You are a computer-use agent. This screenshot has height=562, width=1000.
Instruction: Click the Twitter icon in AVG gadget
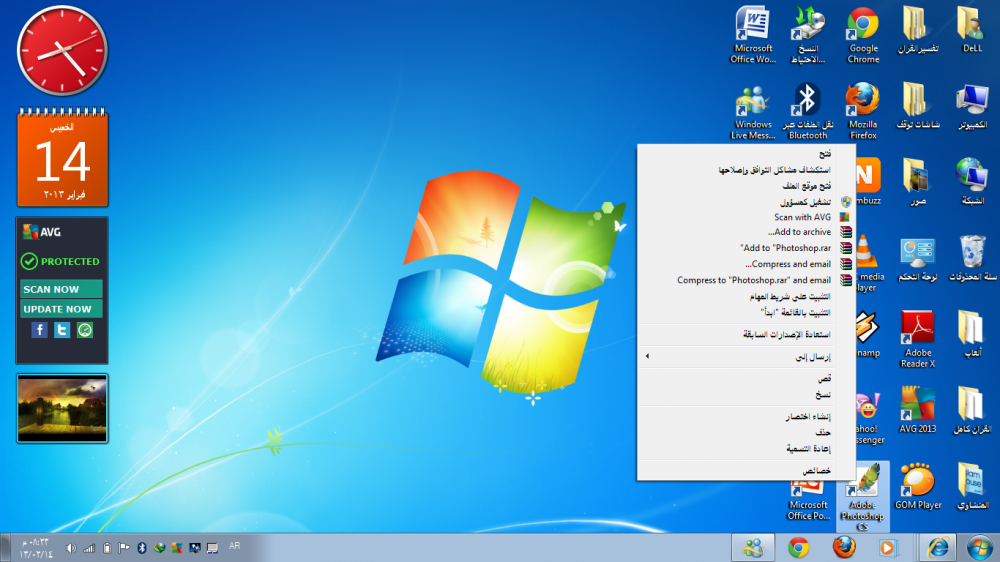coord(62,329)
